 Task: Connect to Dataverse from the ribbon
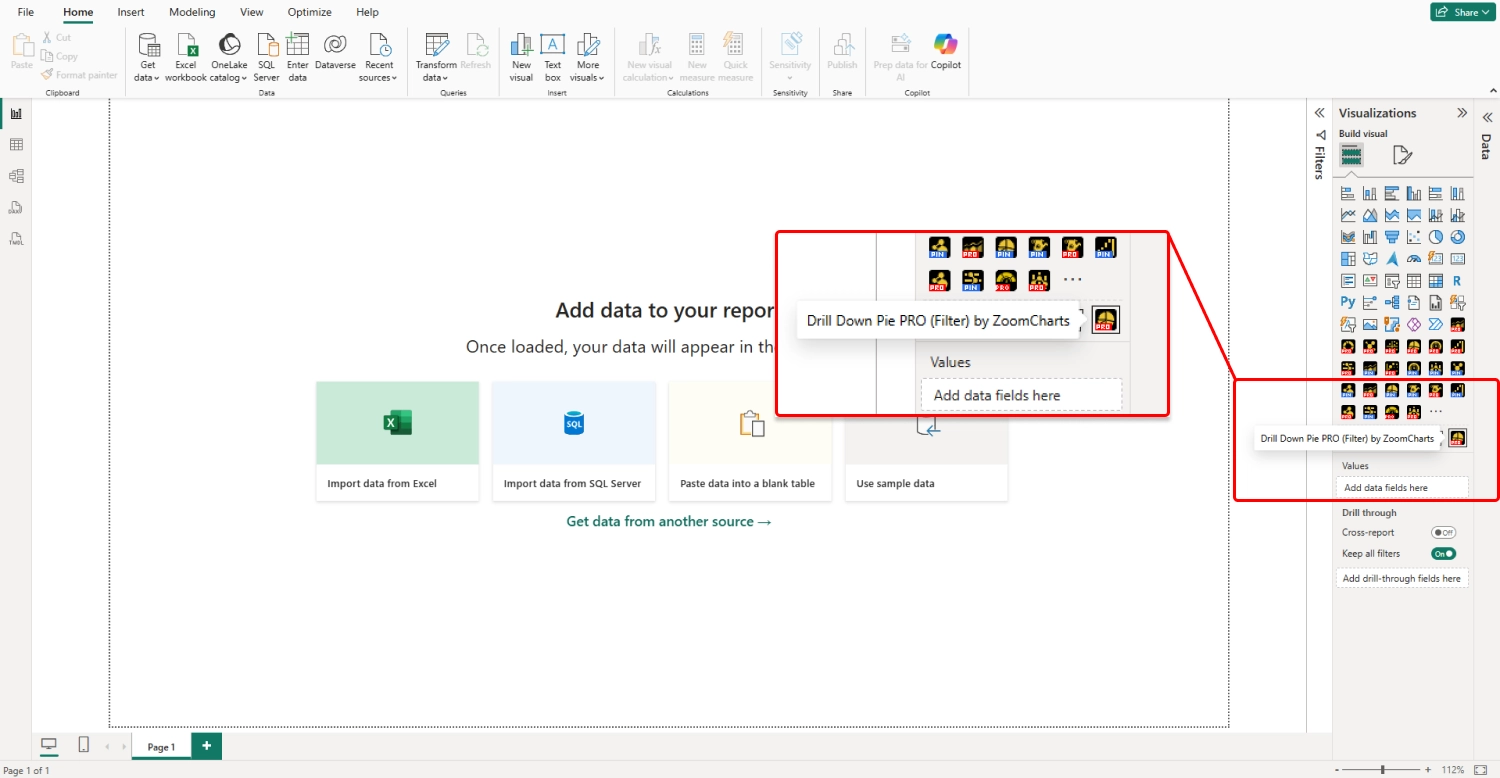(335, 52)
